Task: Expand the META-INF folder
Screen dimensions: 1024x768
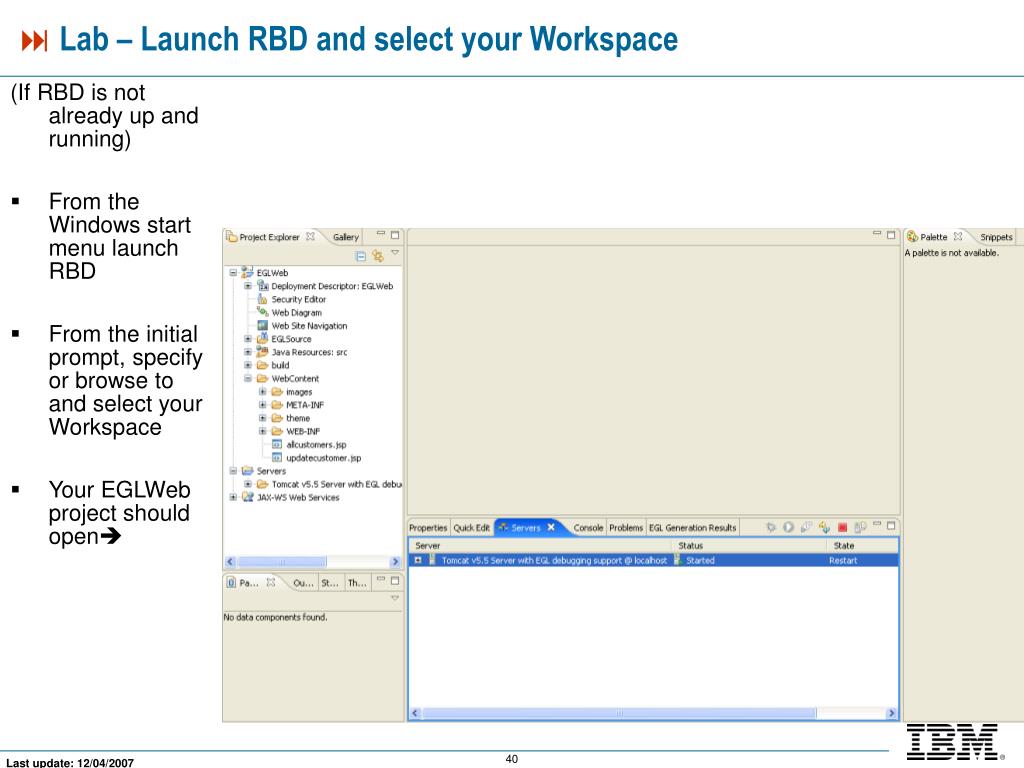Action: click(263, 405)
